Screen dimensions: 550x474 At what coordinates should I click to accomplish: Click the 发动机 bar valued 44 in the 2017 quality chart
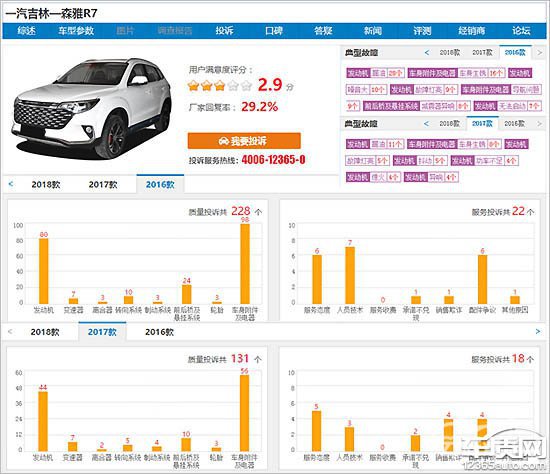(x=43, y=421)
